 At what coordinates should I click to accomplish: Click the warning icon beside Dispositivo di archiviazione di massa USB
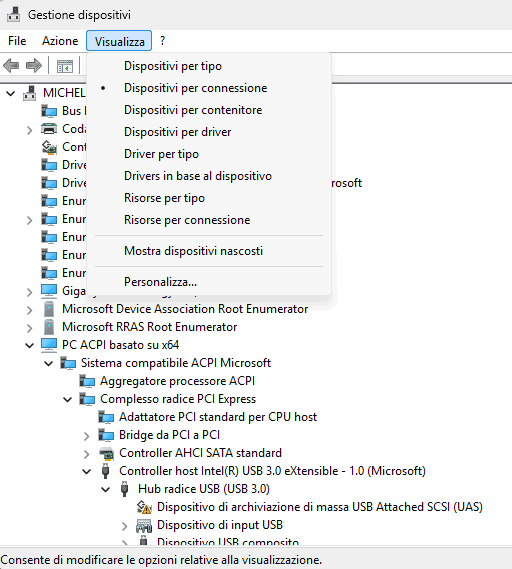(x=144, y=507)
